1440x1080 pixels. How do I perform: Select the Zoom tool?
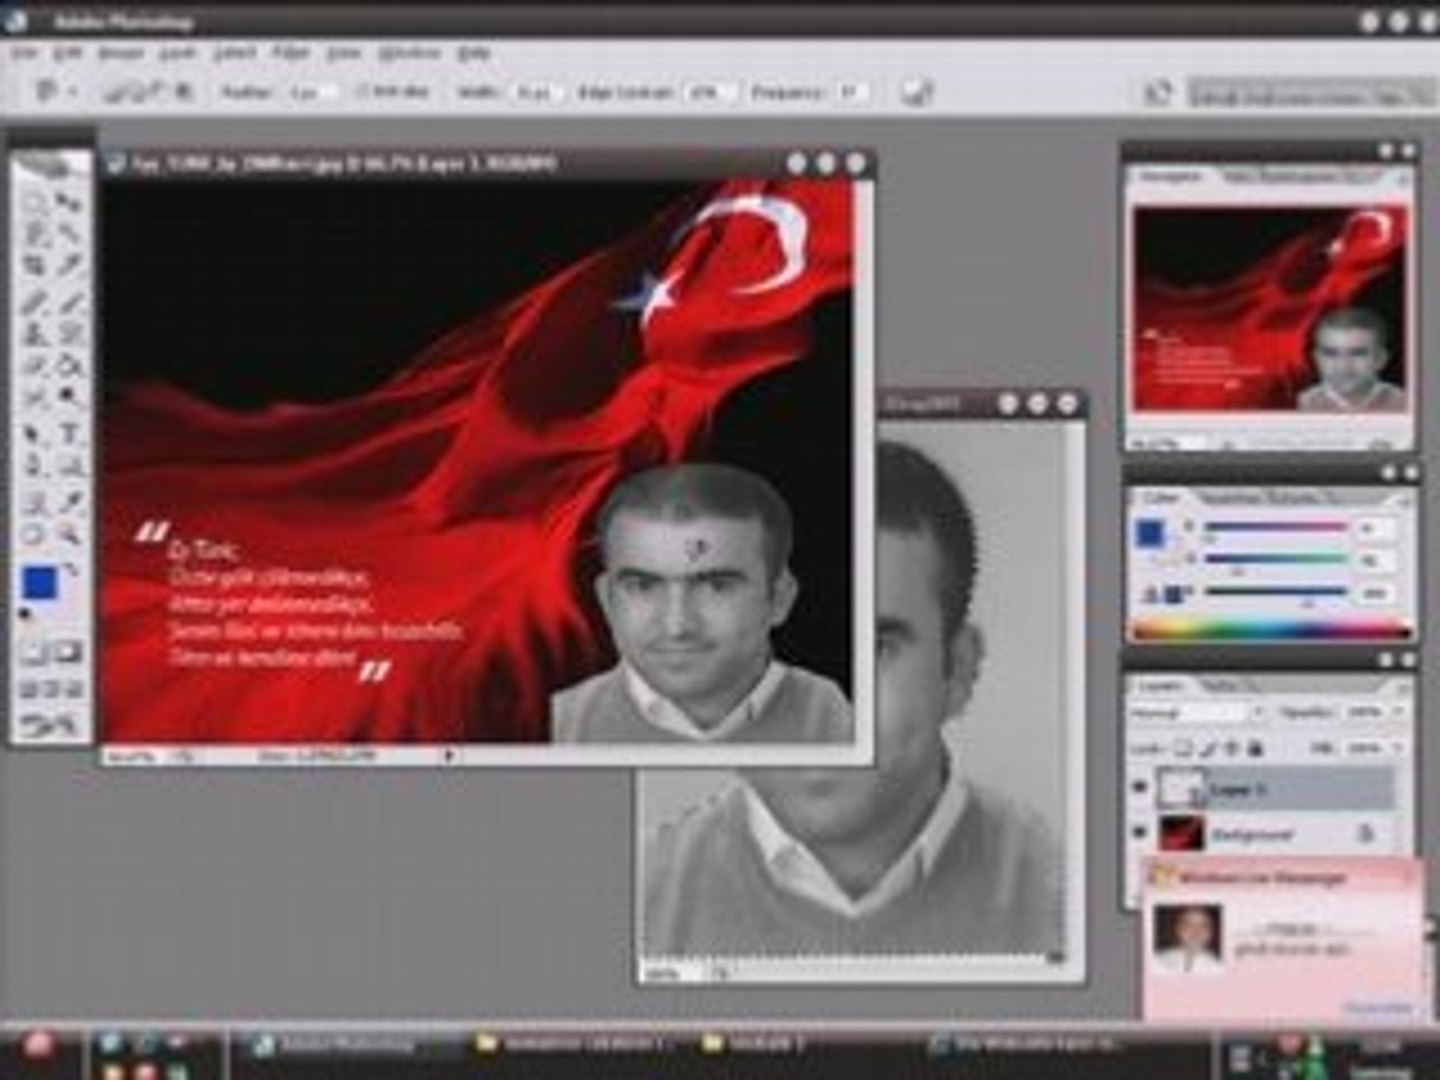(68, 533)
